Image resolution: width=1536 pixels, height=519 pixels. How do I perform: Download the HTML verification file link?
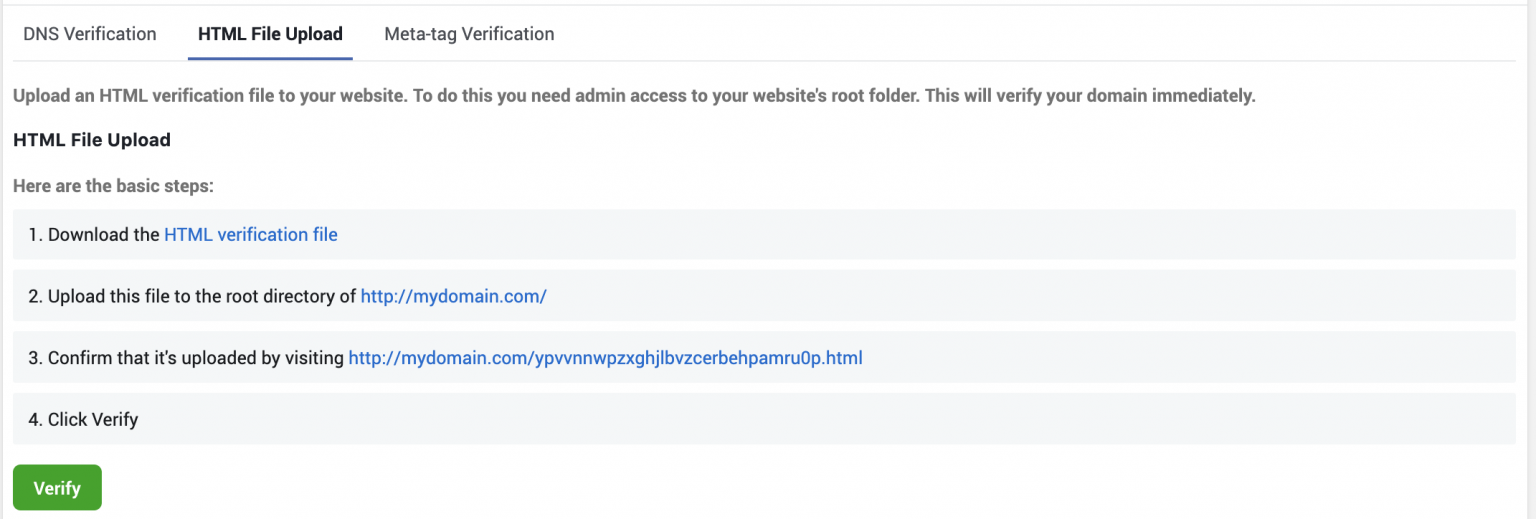pos(251,235)
